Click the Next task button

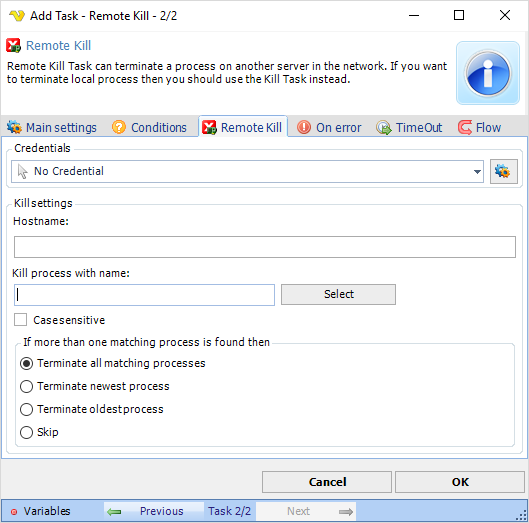pos(306,512)
